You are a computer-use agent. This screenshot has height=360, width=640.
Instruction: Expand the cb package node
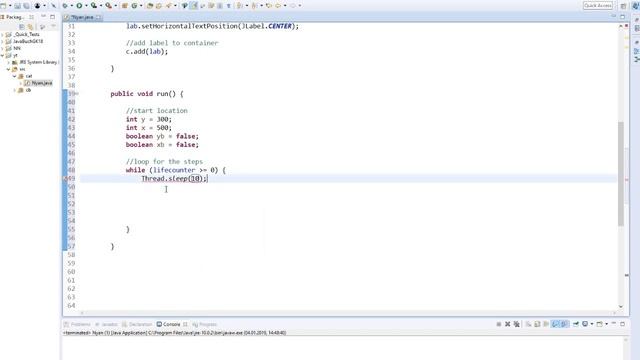tap(15, 90)
